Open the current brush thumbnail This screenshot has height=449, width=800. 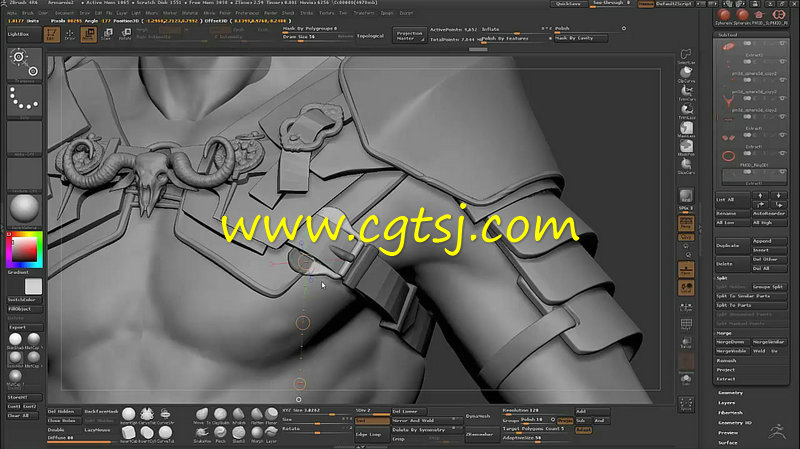pos(24,64)
